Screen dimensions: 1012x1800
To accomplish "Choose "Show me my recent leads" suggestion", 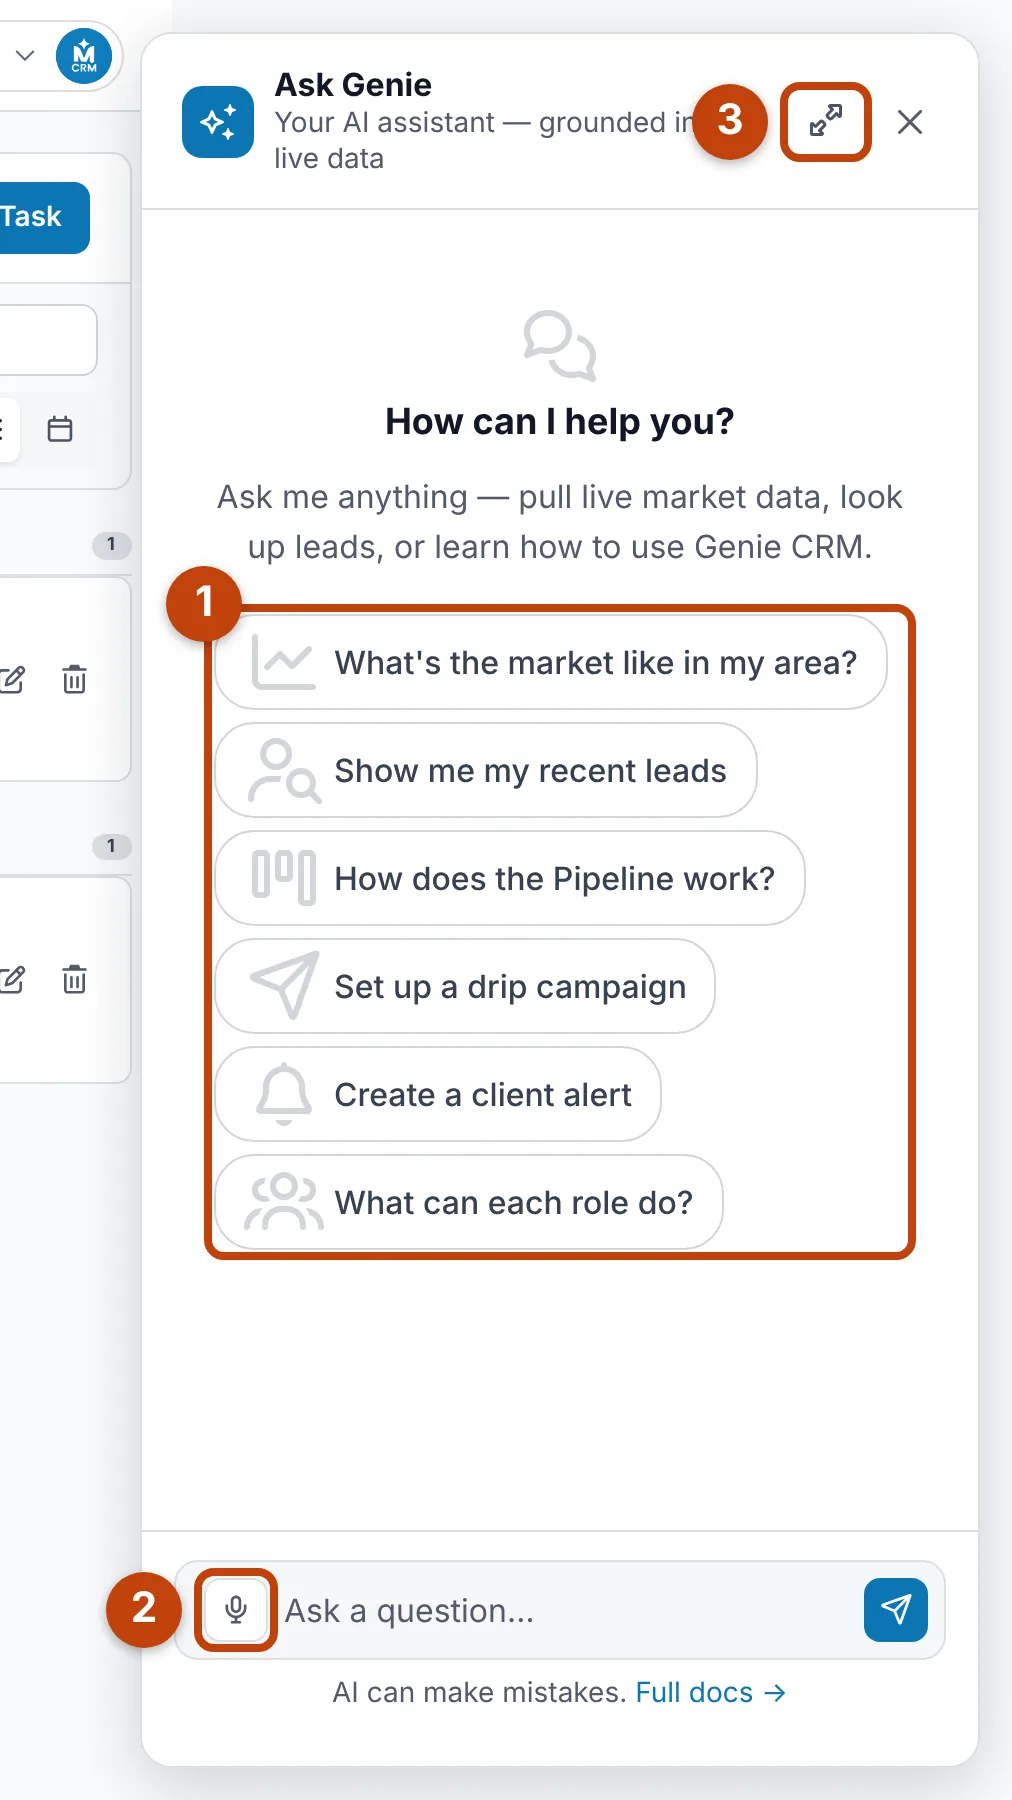I will [x=486, y=770].
